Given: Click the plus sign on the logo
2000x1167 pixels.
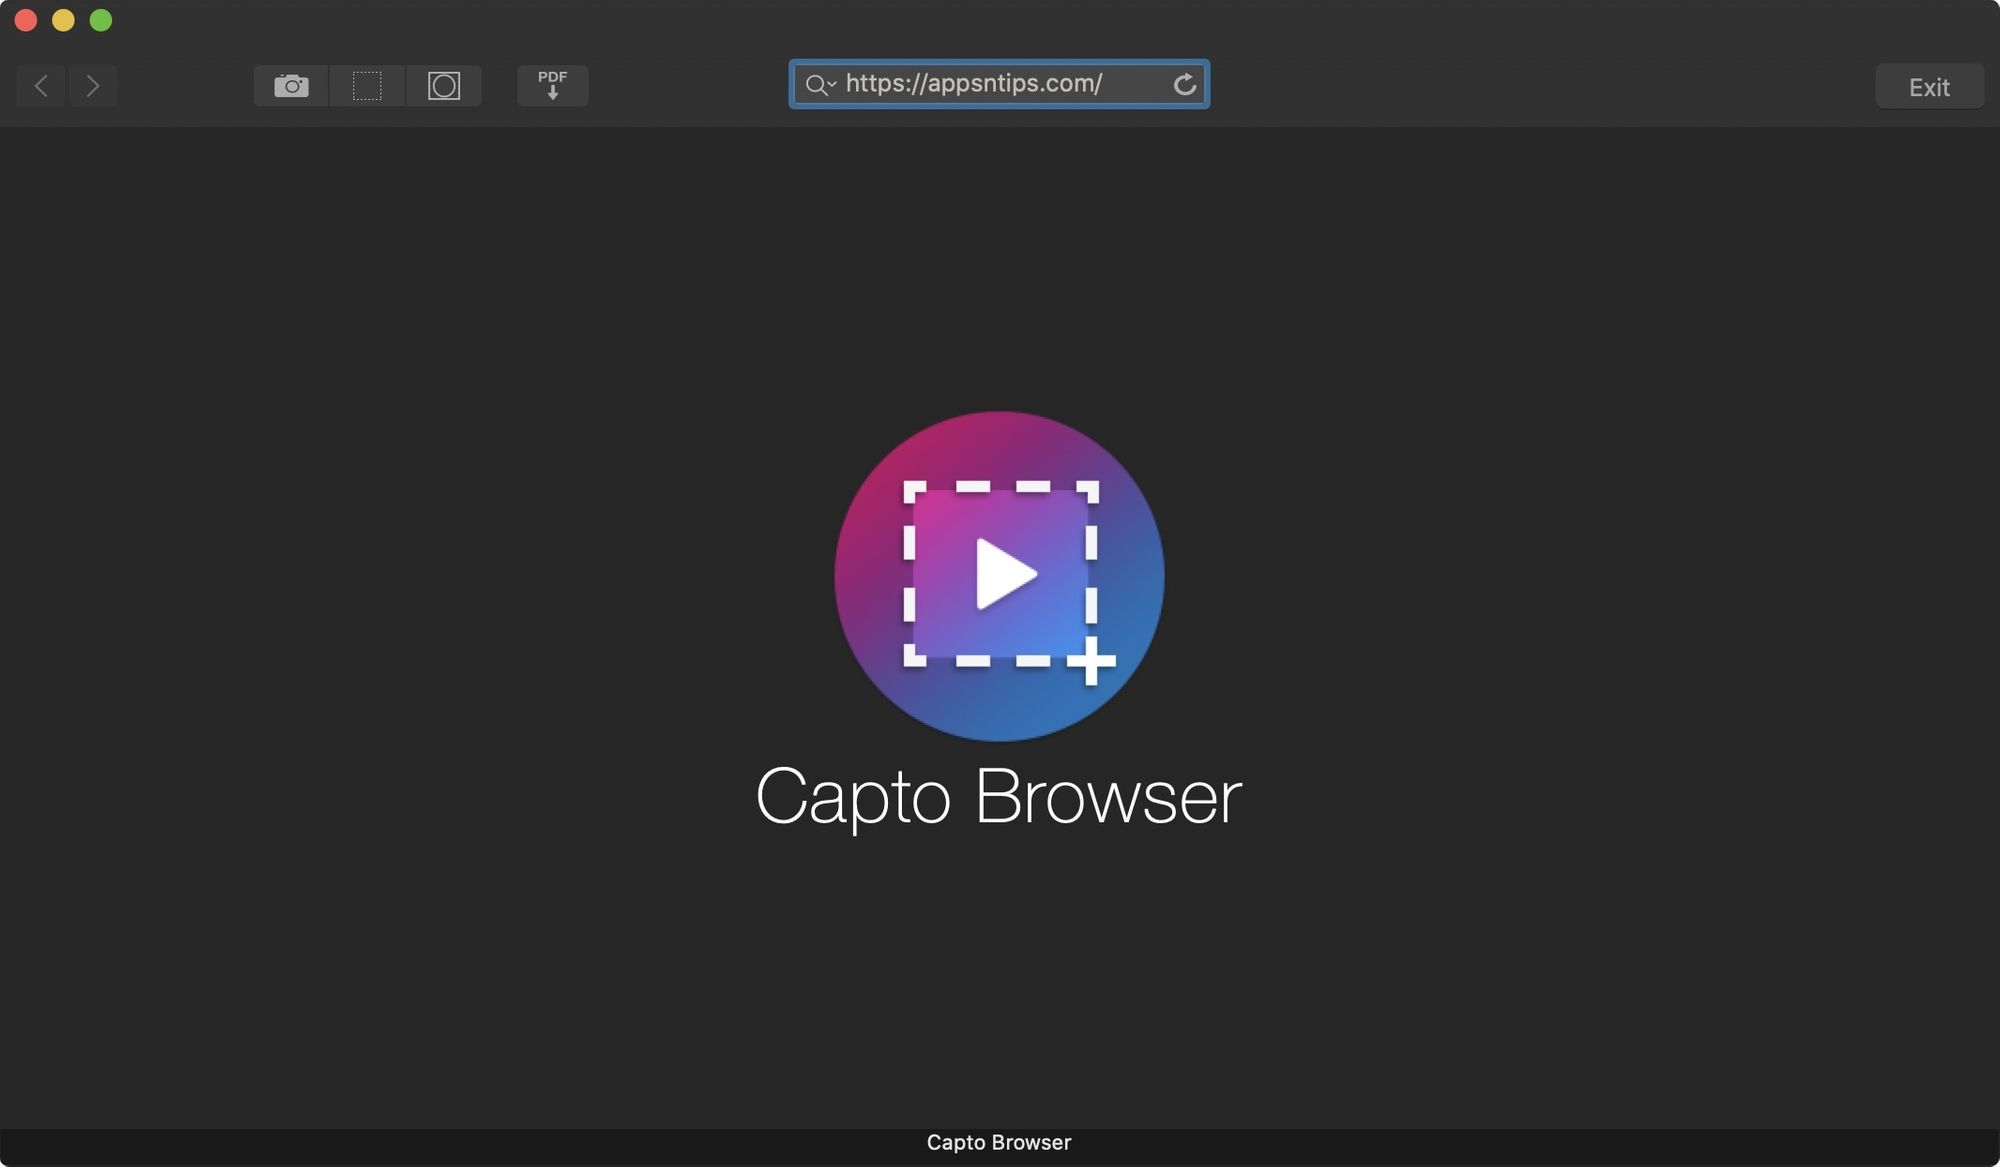Looking at the screenshot, I should coord(1091,661).
